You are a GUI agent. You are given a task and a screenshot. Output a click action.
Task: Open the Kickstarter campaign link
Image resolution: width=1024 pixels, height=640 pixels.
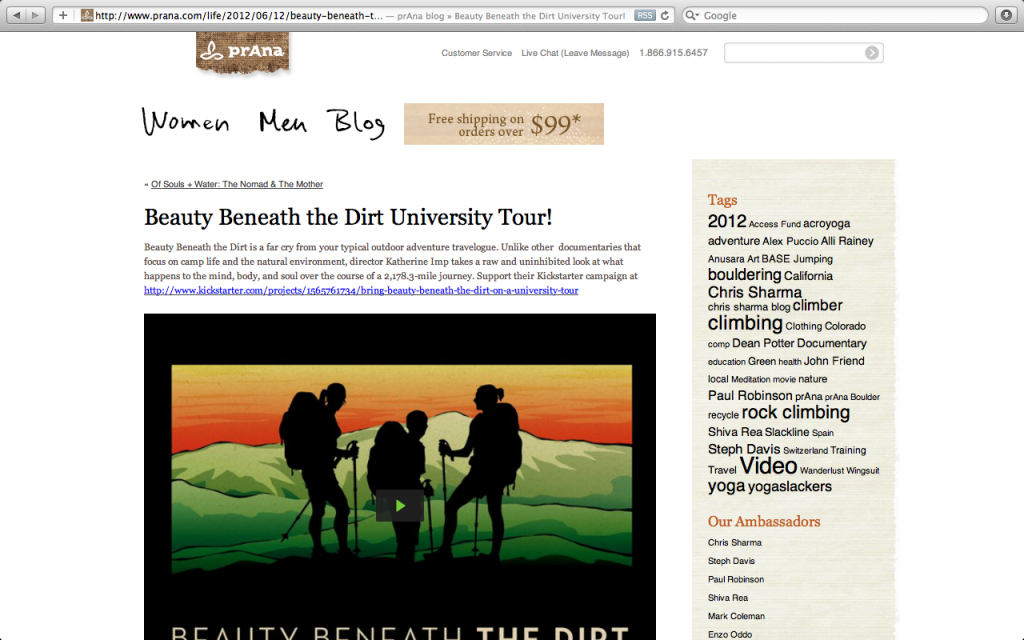tap(361, 291)
